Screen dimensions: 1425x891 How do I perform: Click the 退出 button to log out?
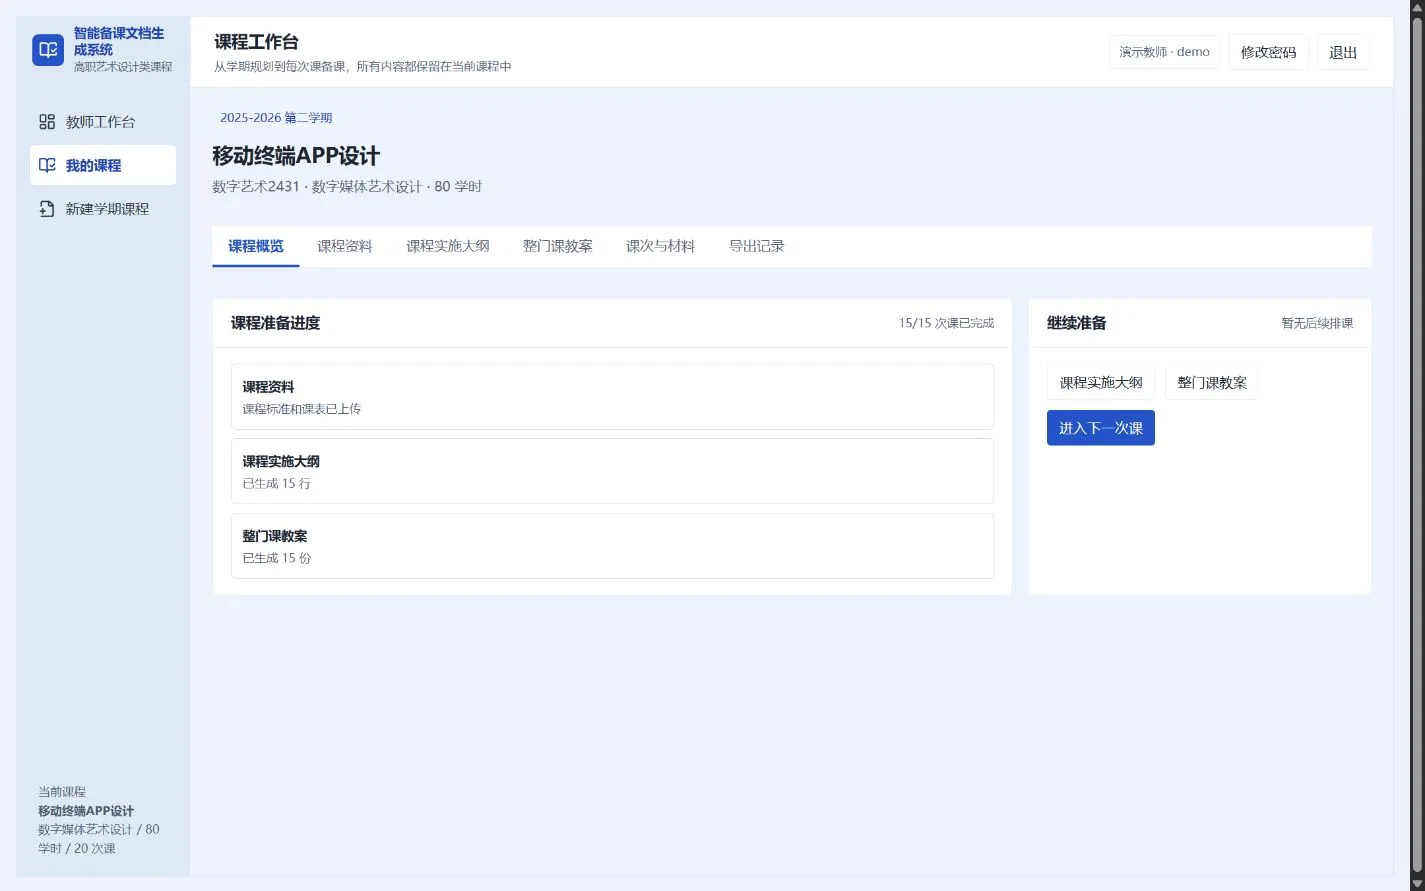[1343, 52]
